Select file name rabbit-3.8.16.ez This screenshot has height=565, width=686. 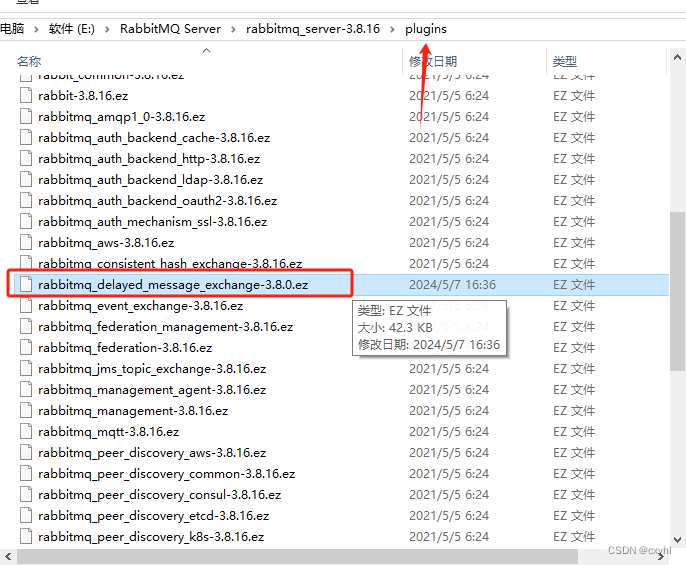coord(83,95)
